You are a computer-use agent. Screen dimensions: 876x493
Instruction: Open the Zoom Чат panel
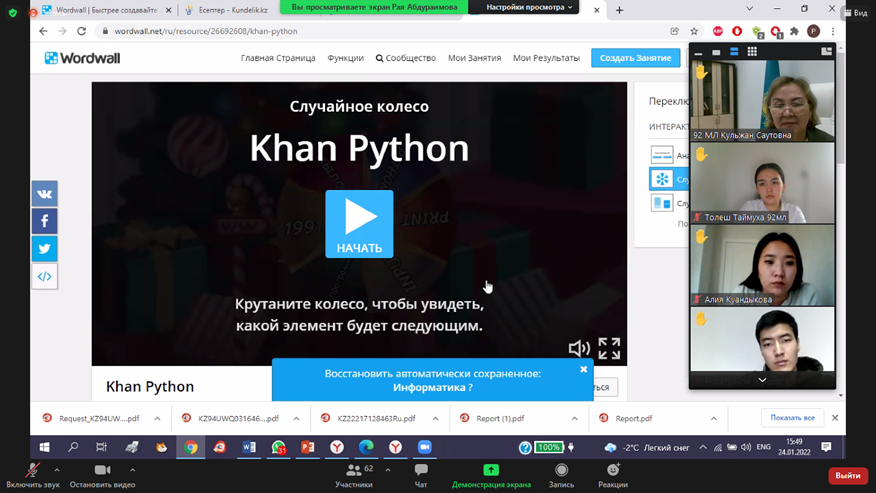421,475
